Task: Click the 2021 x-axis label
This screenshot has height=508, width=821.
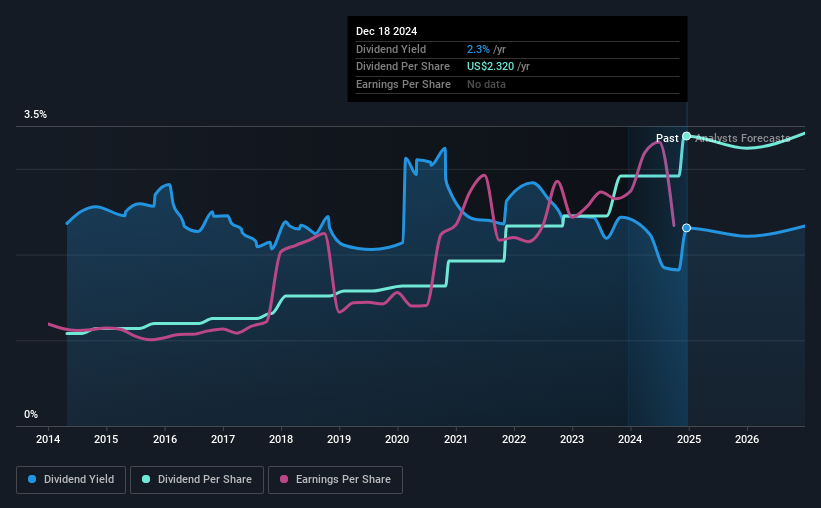Action: pos(456,439)
